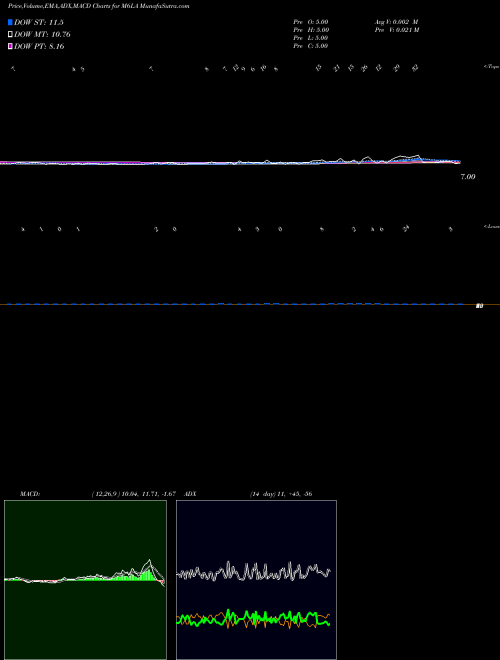Image resolution: width=500 pixels, height=660 pixels.
Task: Click the Pre V volume value
Action: click(397, 30)
